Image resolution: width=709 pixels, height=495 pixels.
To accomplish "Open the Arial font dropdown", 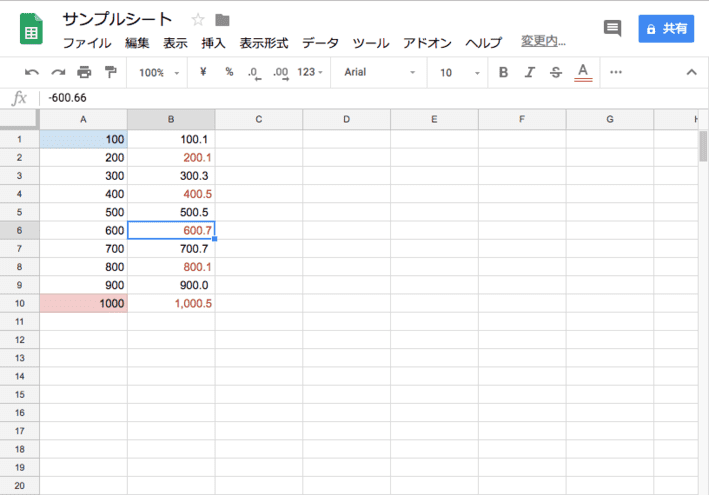I will coord(379,72).
